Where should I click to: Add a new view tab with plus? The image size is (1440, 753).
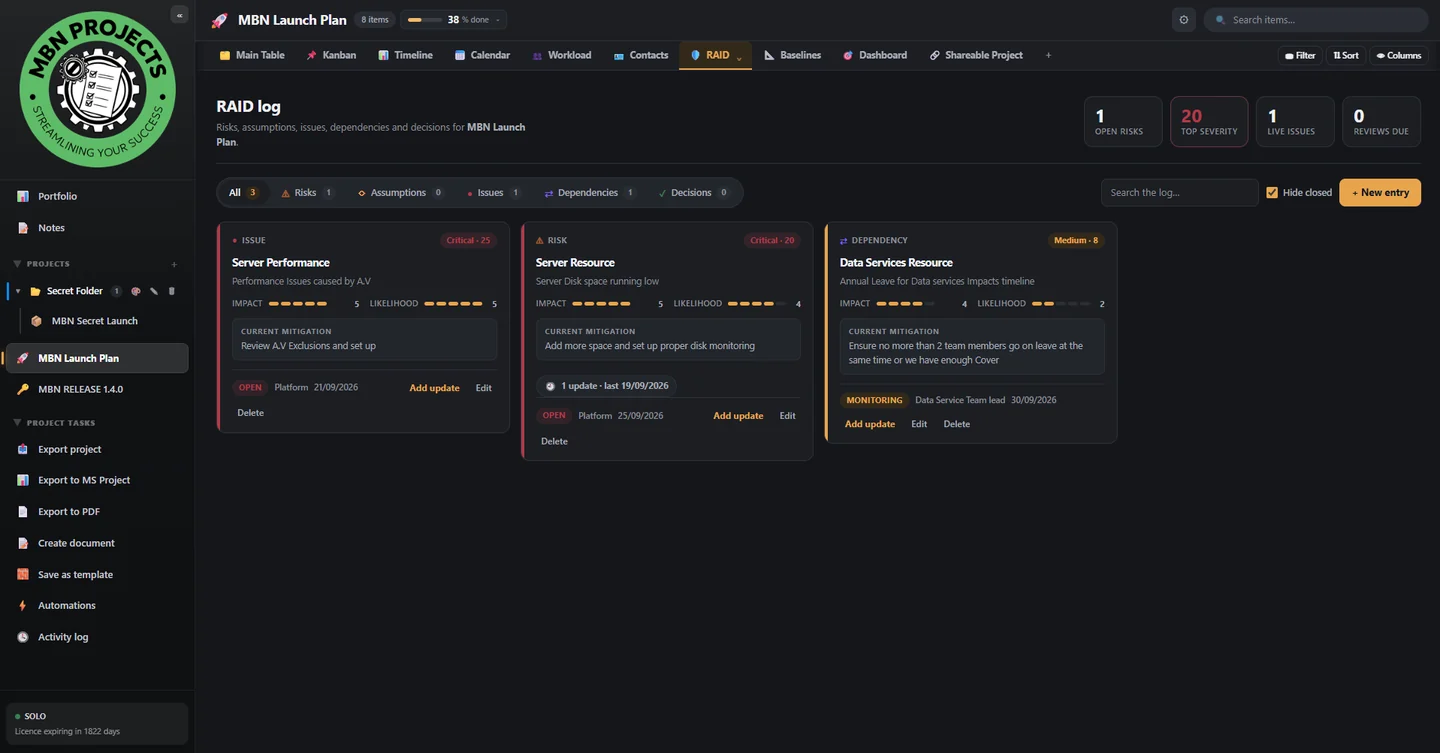click(x=1048, y=55)
